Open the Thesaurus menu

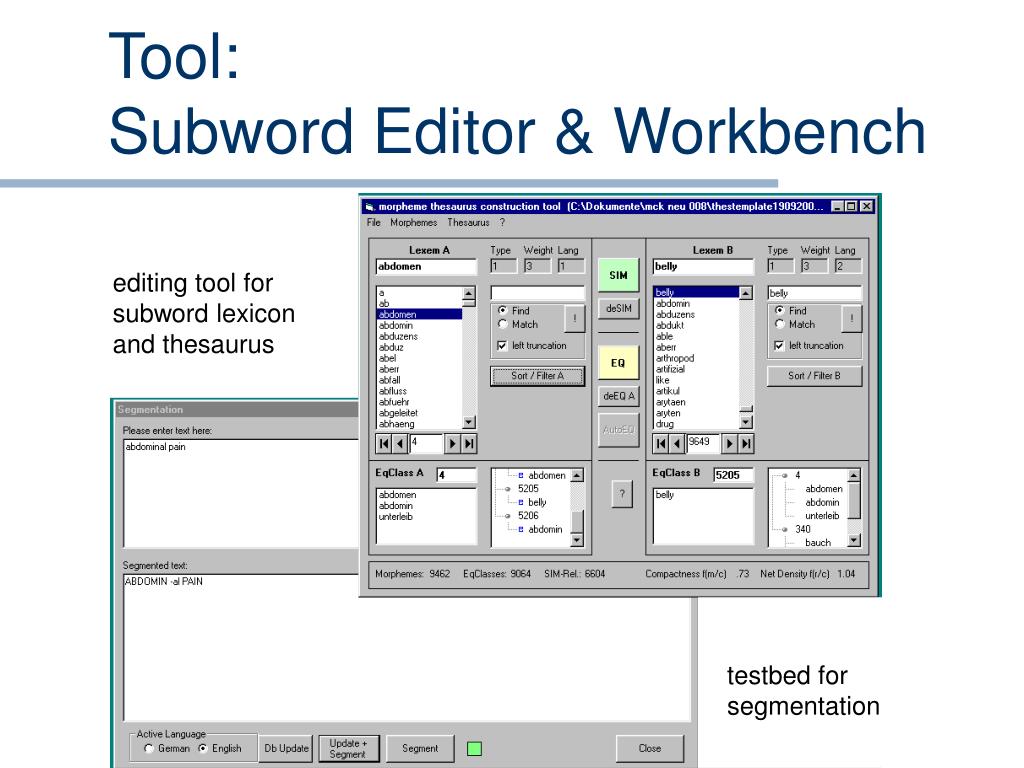[x=468, y=223]
